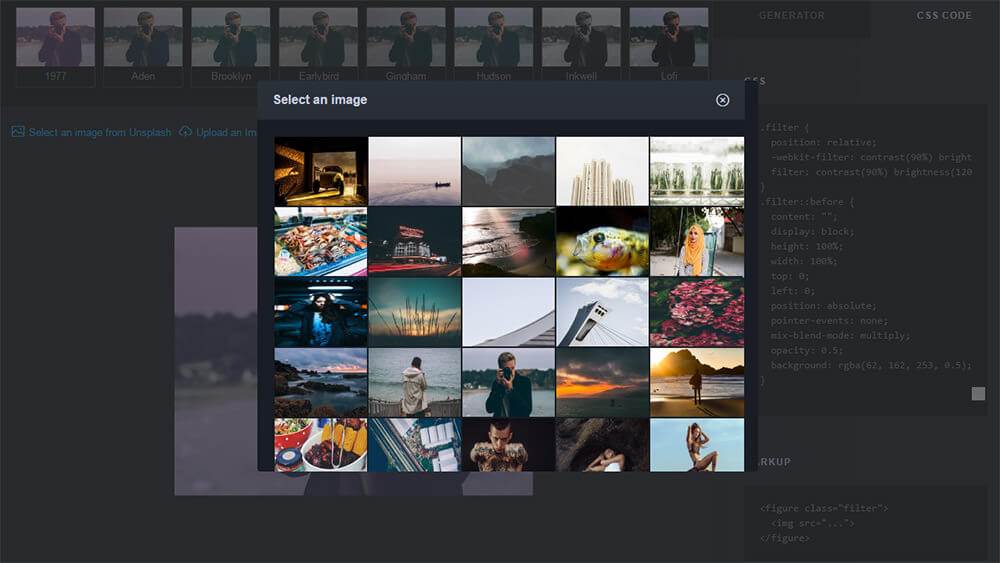
Task: Close the Select an image dialog
Action: [722, 100]
